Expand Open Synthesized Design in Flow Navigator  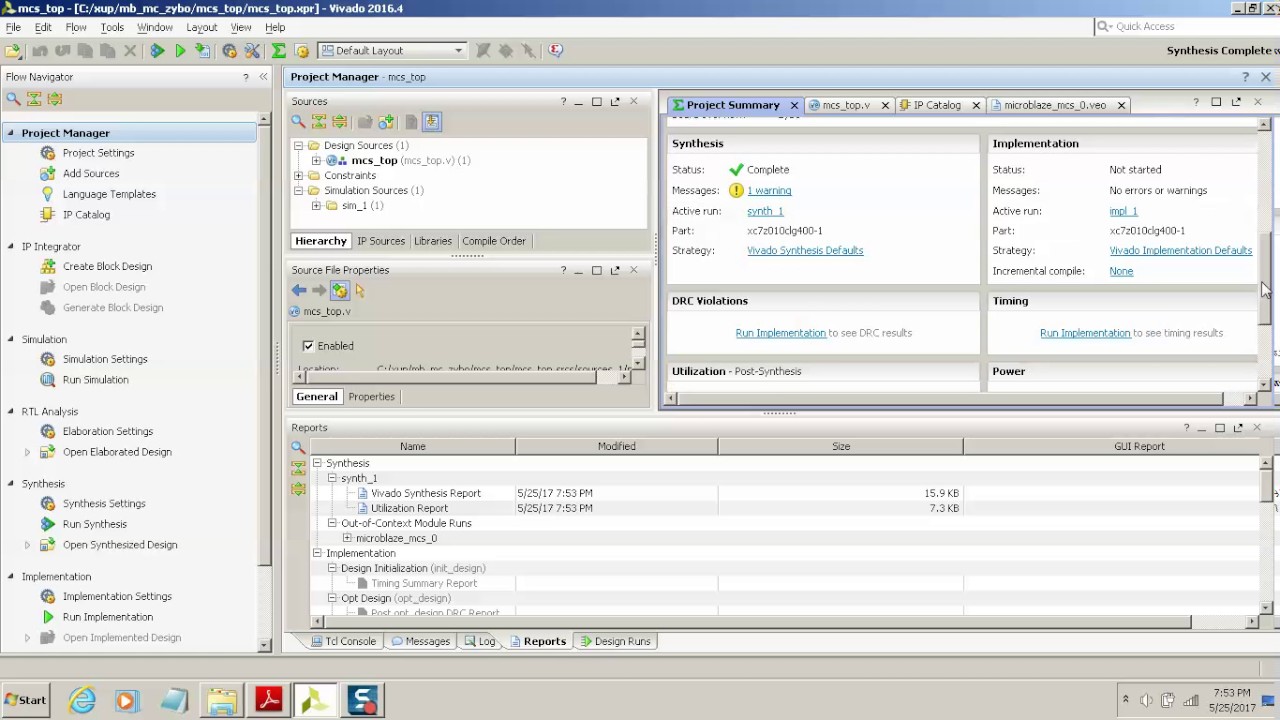pos(27,545)
